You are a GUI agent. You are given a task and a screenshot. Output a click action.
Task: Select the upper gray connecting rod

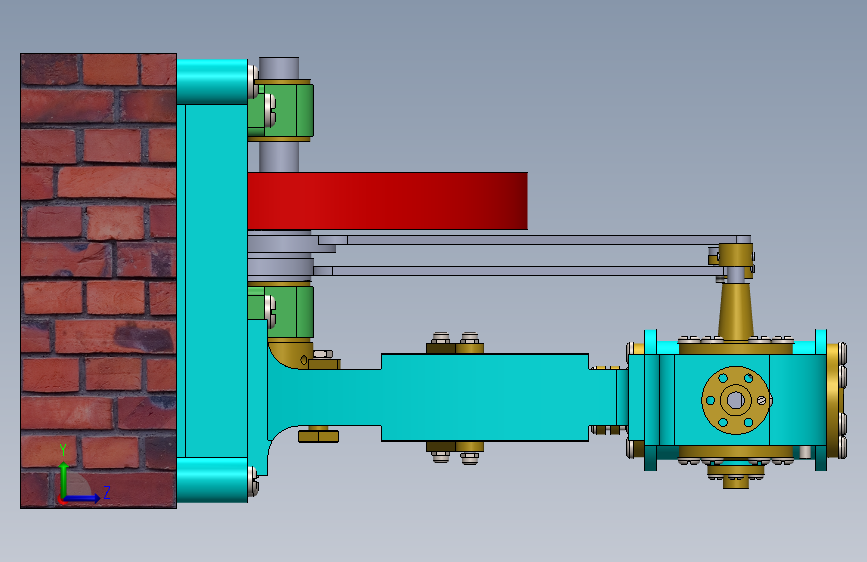point(534,240)
